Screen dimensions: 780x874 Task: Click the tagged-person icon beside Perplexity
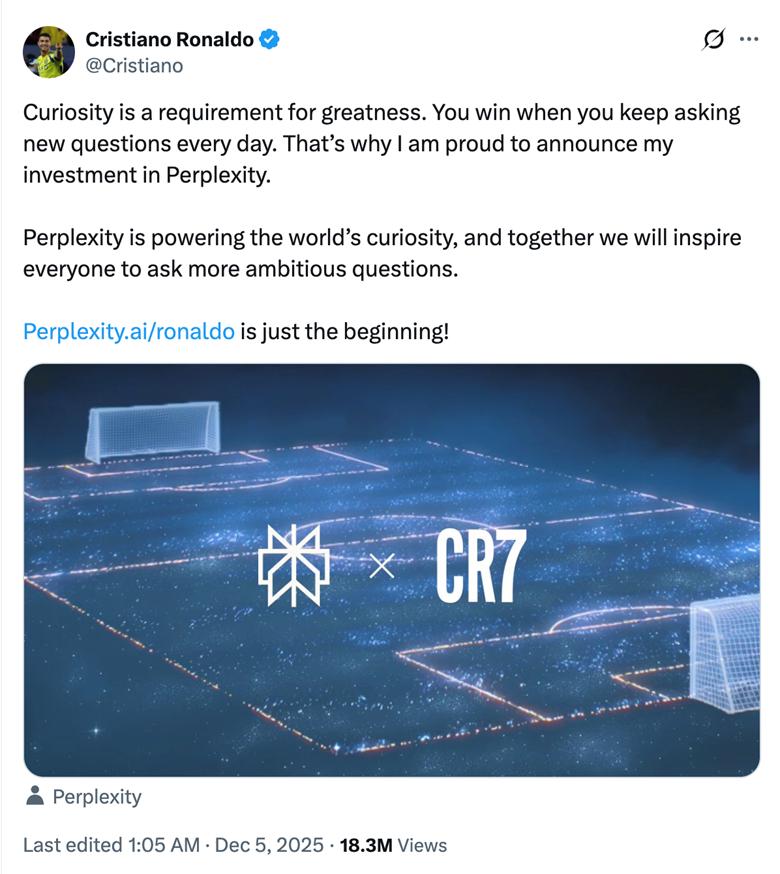[35, 797]
